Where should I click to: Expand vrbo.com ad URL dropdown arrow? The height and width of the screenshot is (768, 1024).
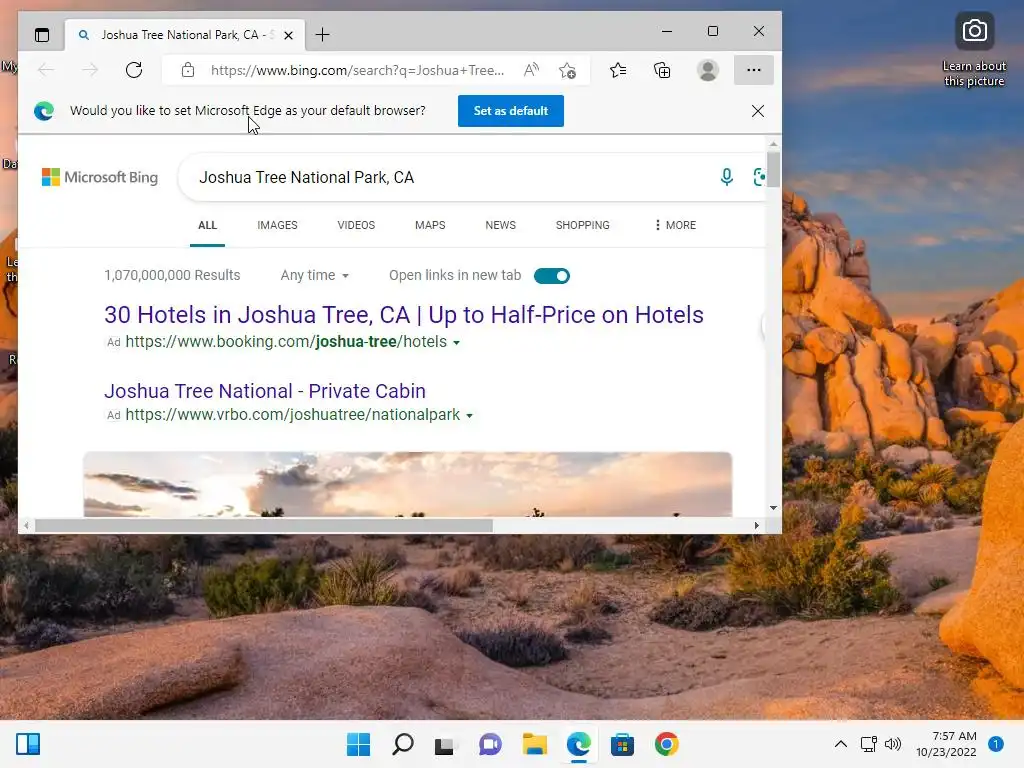pos(469,416)
